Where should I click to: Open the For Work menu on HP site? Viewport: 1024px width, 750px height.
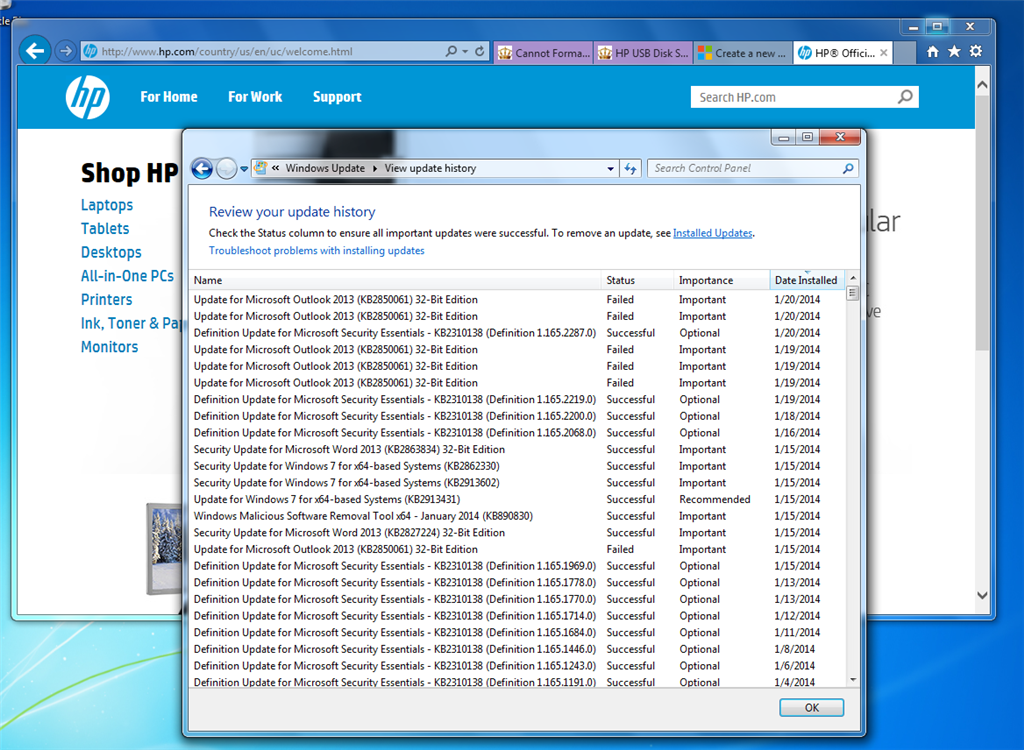[x=255, y=97]
